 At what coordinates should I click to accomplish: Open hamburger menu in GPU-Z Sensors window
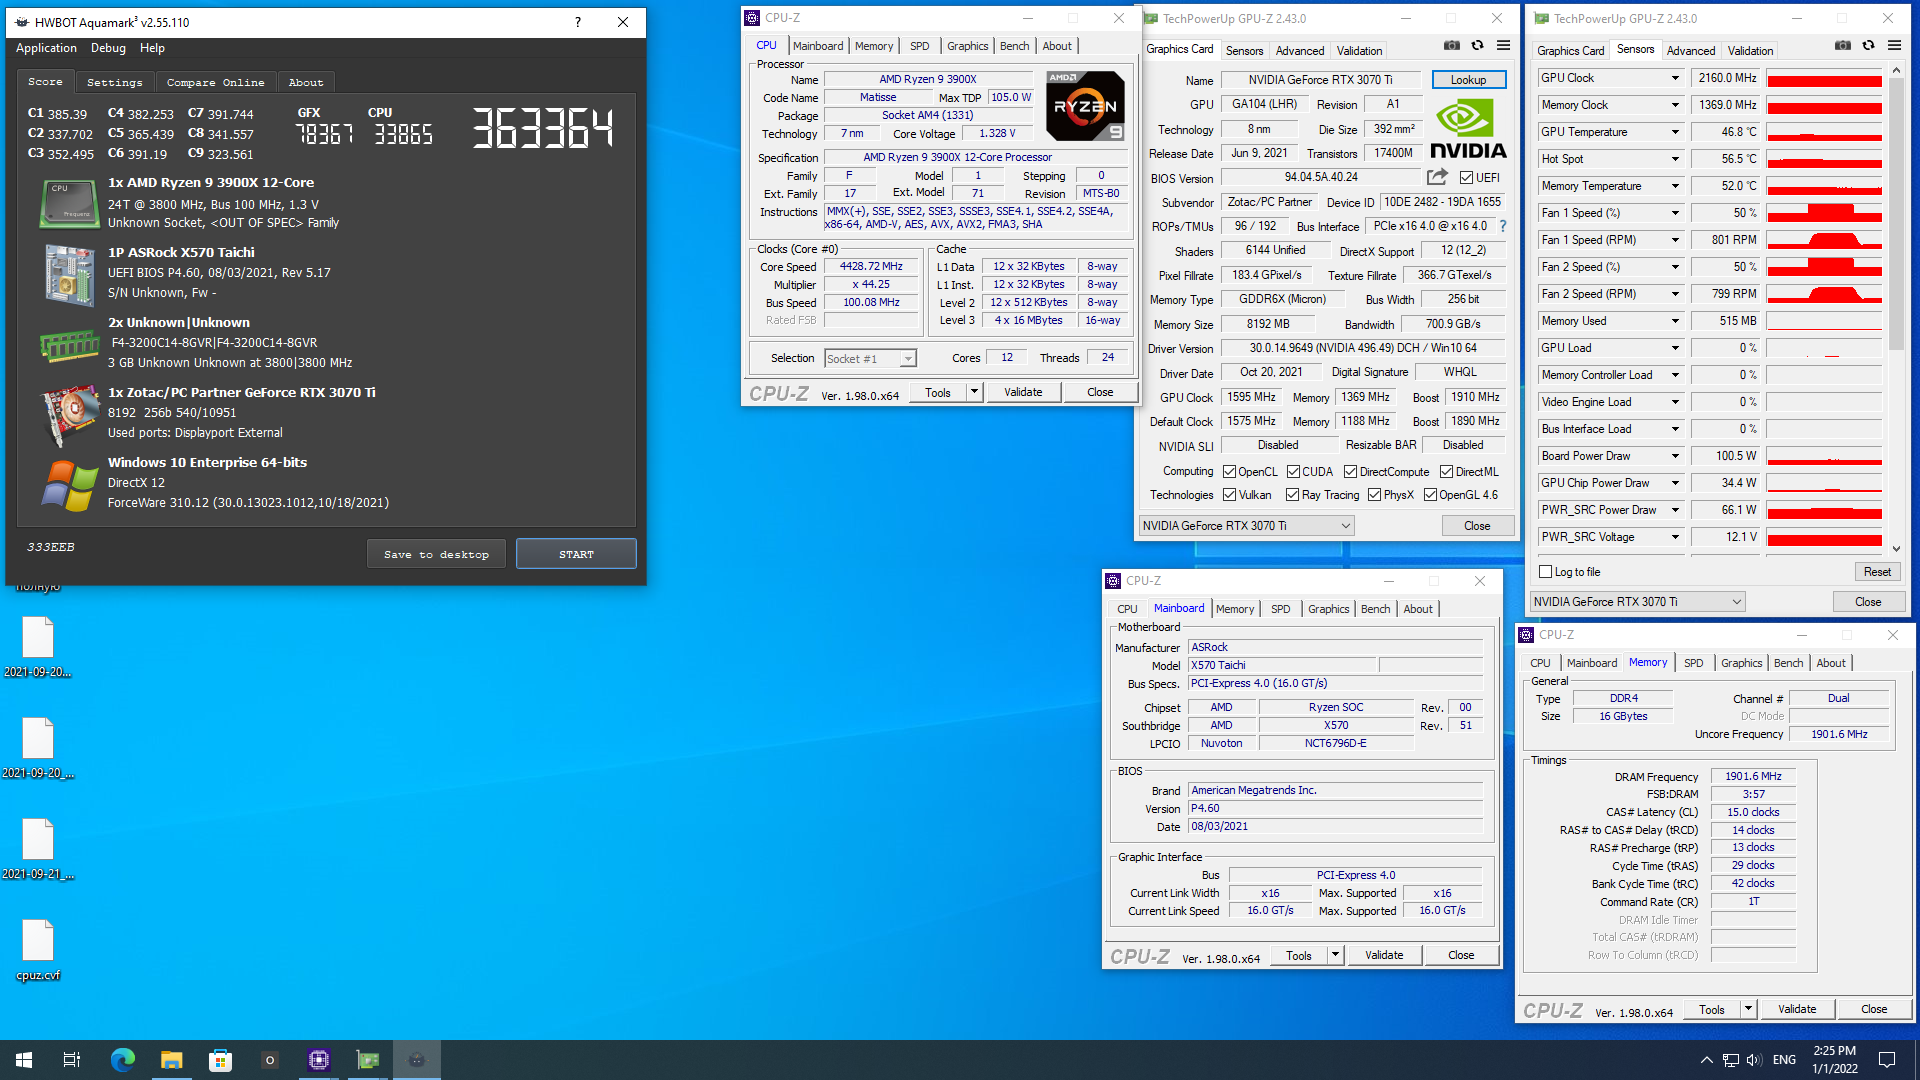(1894, 46)
